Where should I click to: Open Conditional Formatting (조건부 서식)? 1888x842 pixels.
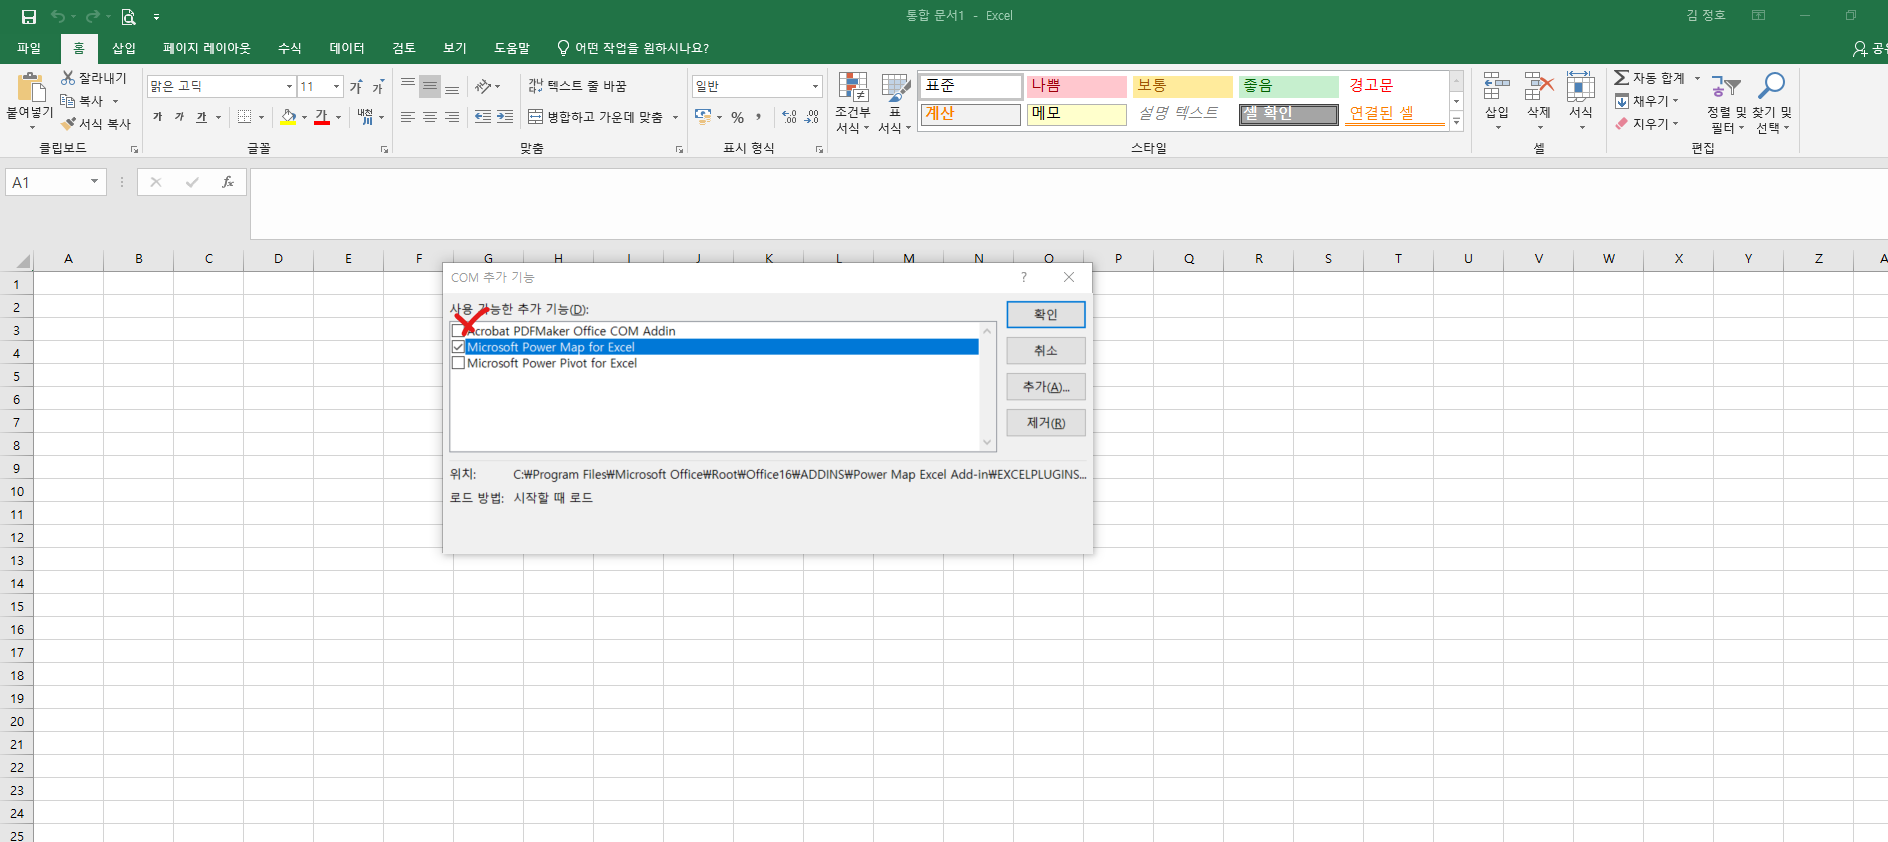[x=853, y=102]
